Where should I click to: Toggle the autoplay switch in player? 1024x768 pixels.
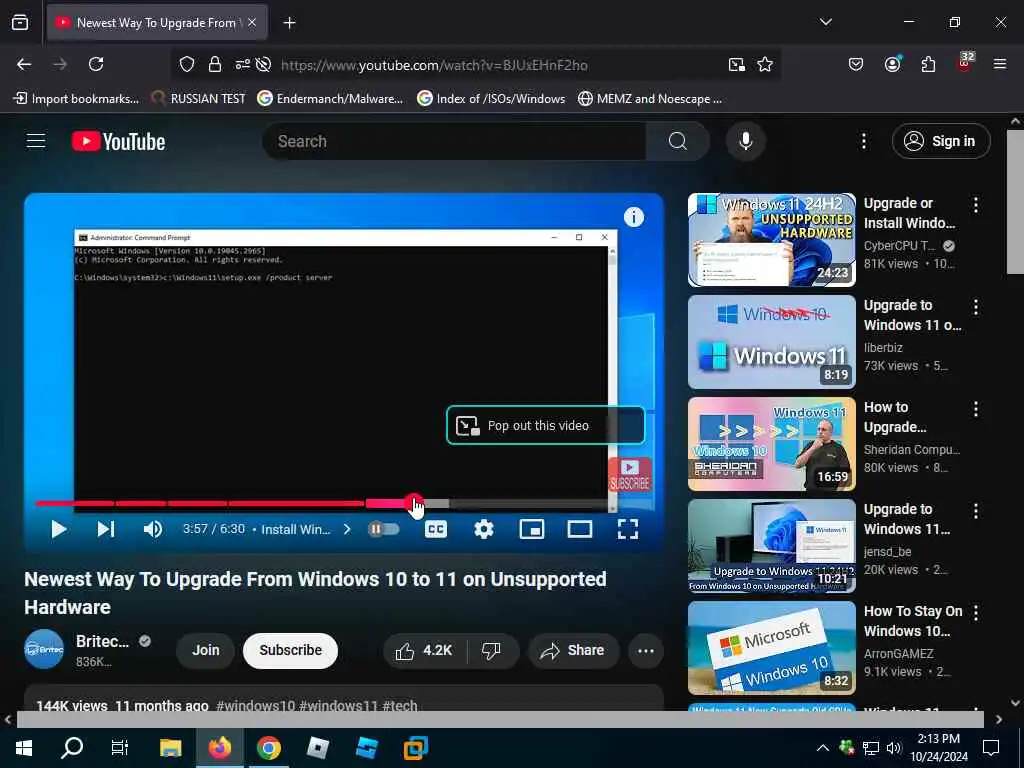(x=384, y=529)
